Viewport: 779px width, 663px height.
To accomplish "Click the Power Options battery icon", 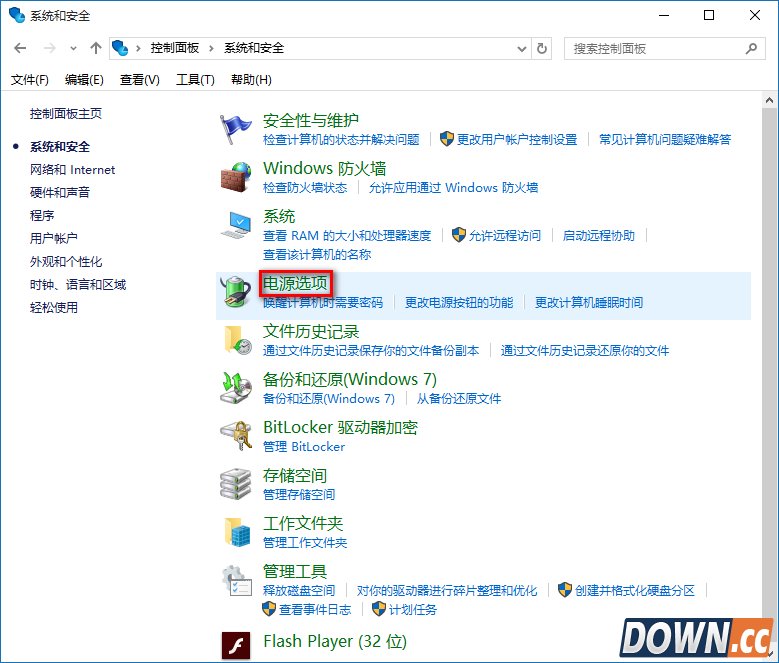I will (236, 292).
